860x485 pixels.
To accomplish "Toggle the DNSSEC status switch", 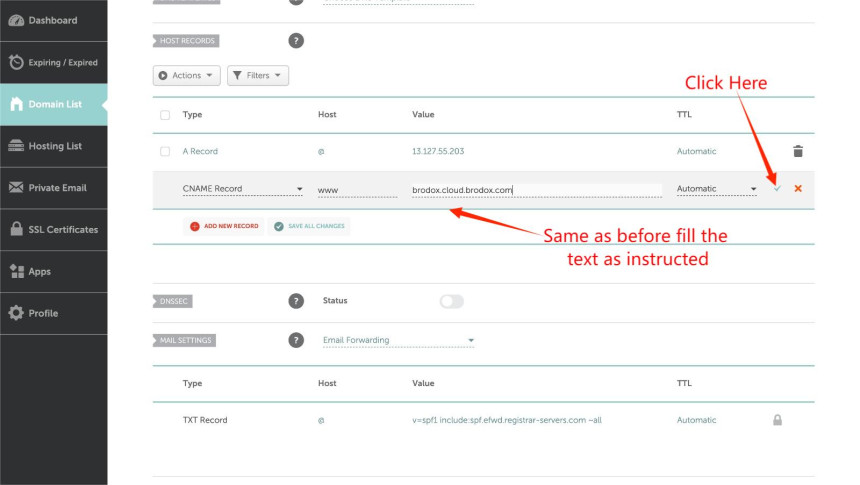I will (x=452, y=301).
